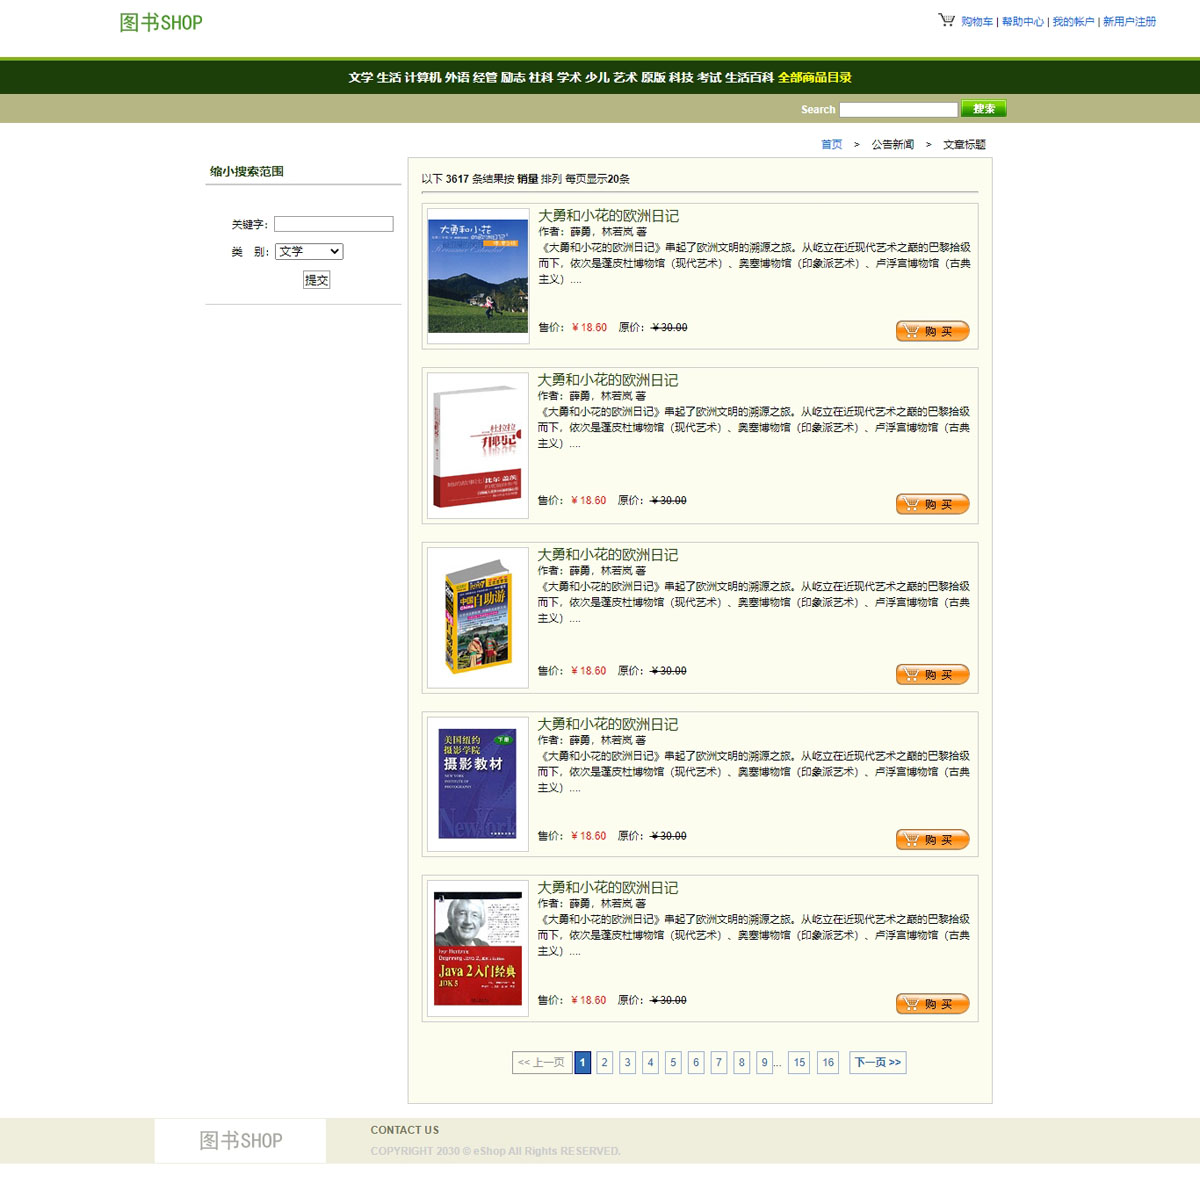Open the 类别 dropdown showing 文学
This screenshot has width=1200, height=1190.
[309, 252]
